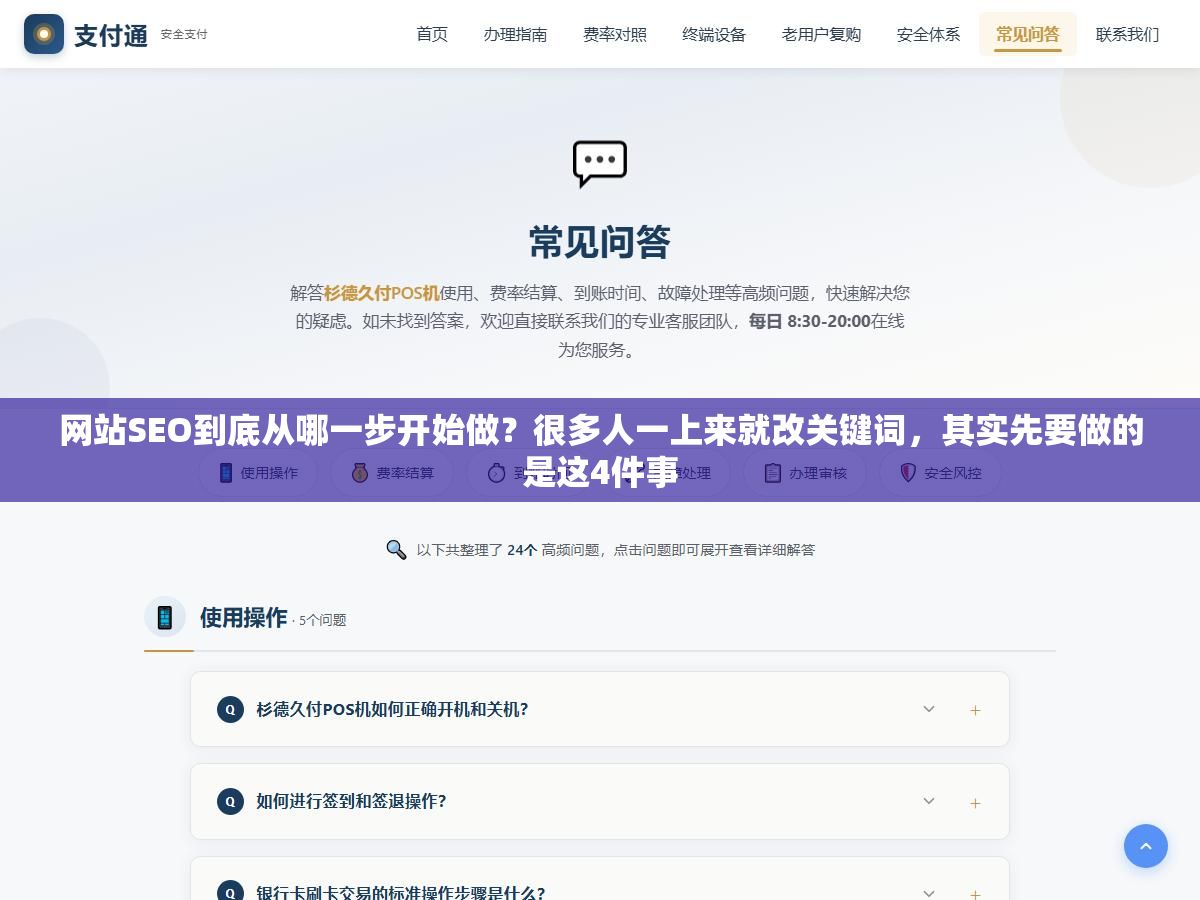Click plus icon on 签到和签退 question row

(975, 803)
